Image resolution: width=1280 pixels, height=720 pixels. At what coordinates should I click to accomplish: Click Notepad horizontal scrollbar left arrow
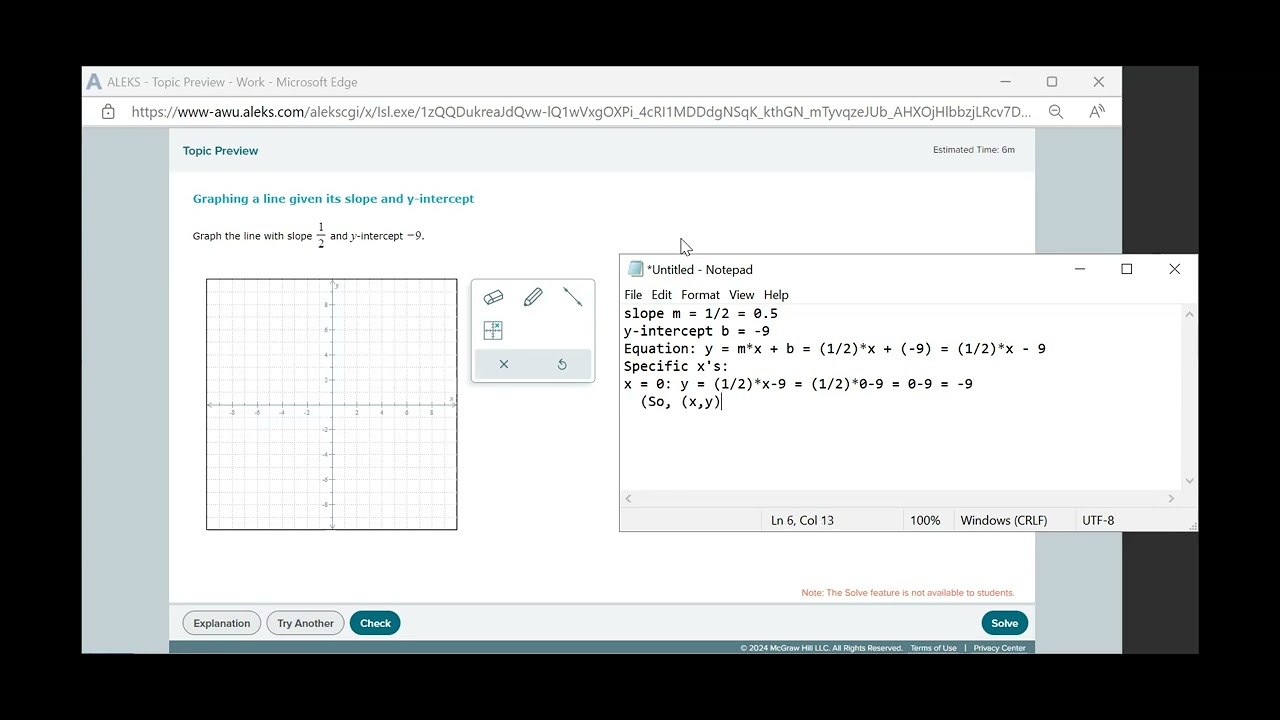coord(628,498)
